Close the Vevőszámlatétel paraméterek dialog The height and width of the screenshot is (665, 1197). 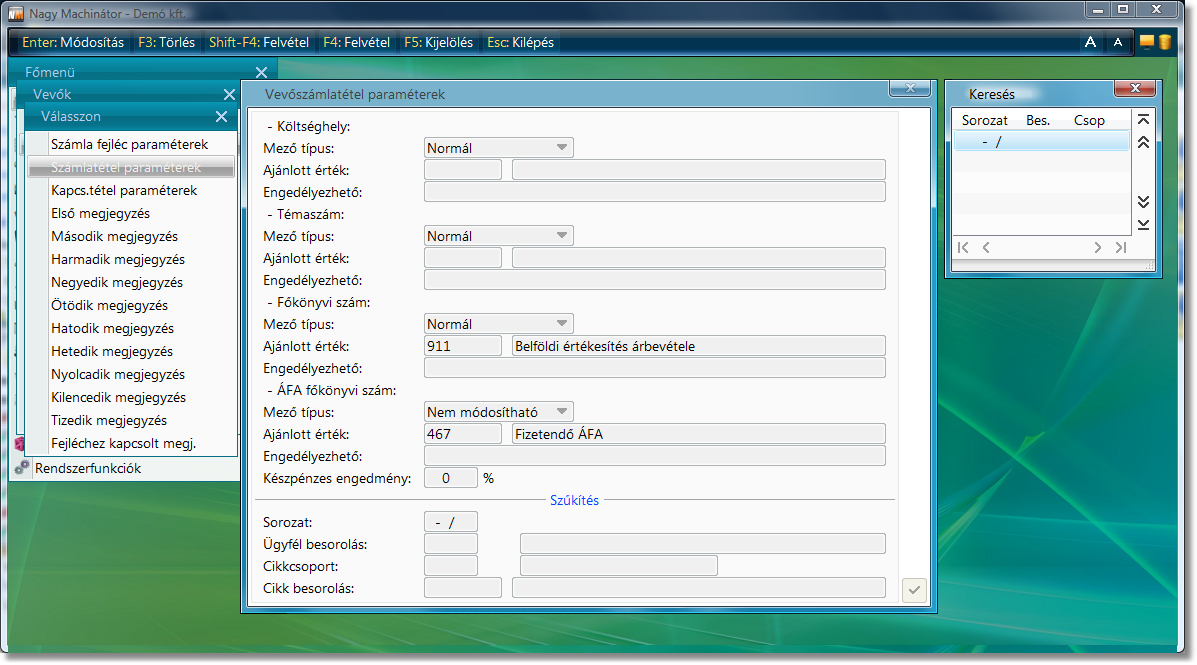tap(910, 89)
